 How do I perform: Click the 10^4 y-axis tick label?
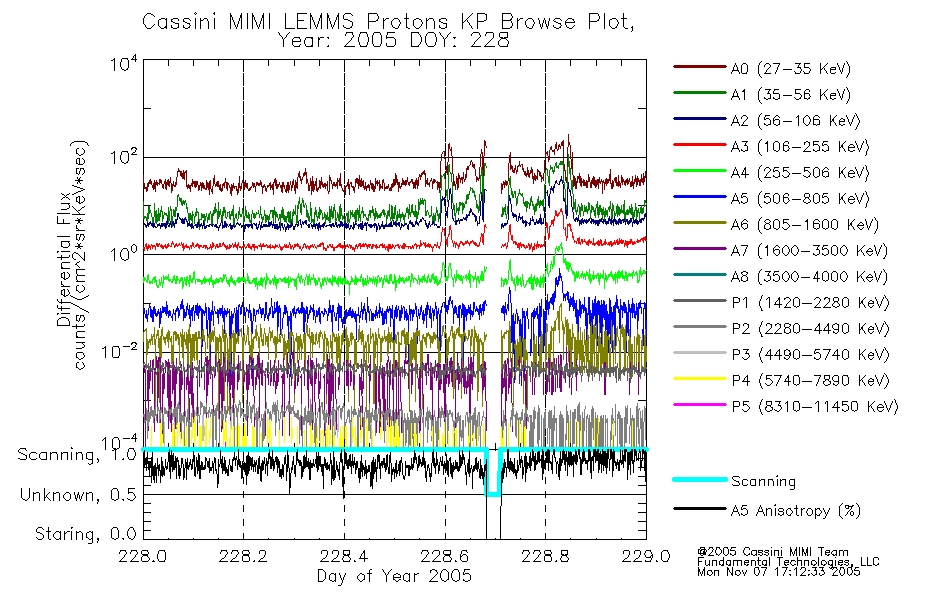[124, 64]
